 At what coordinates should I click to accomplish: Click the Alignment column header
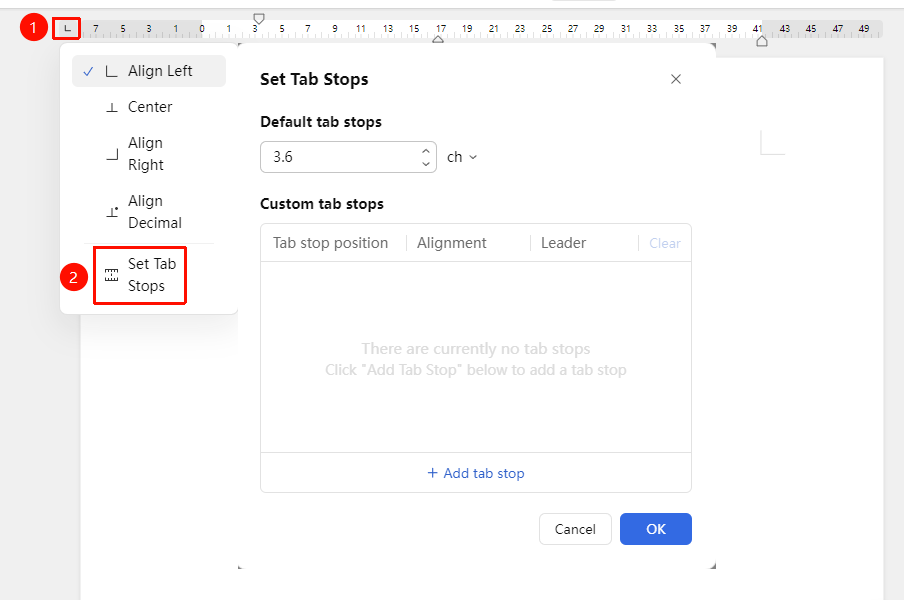point(451,243)
